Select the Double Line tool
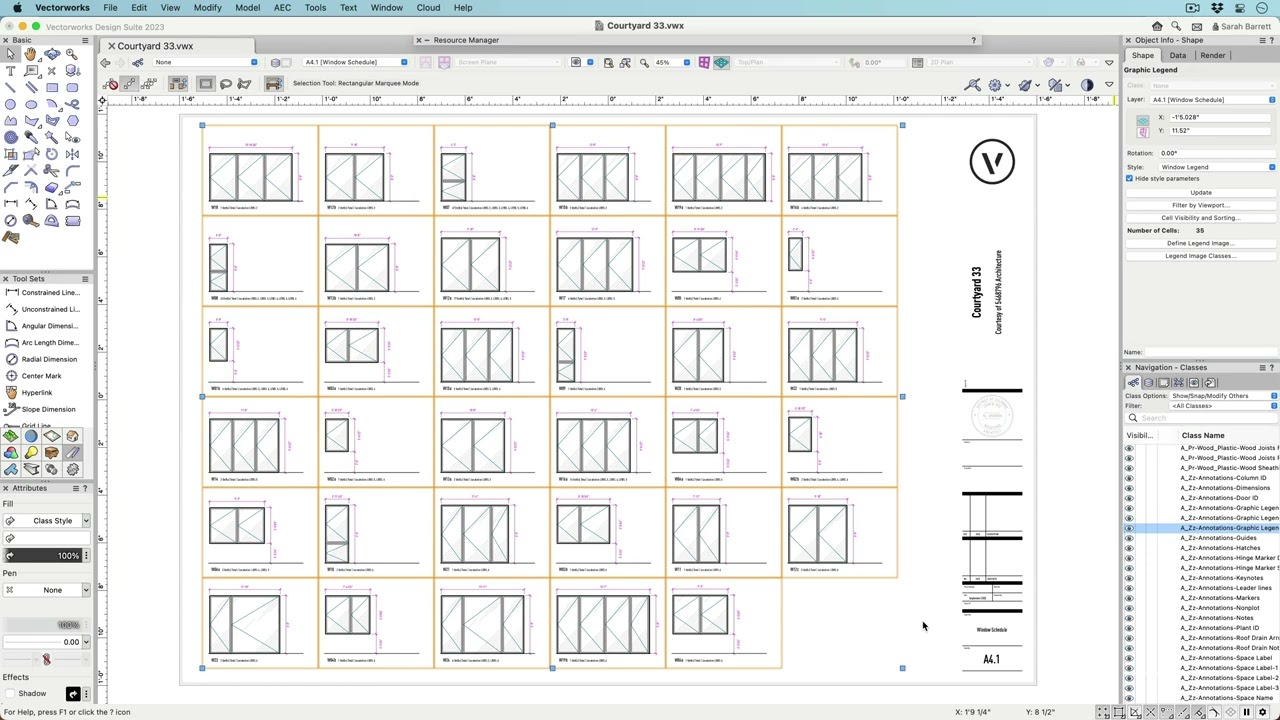Viewport: 1280px width, 720px height. (x=30, y=88)
